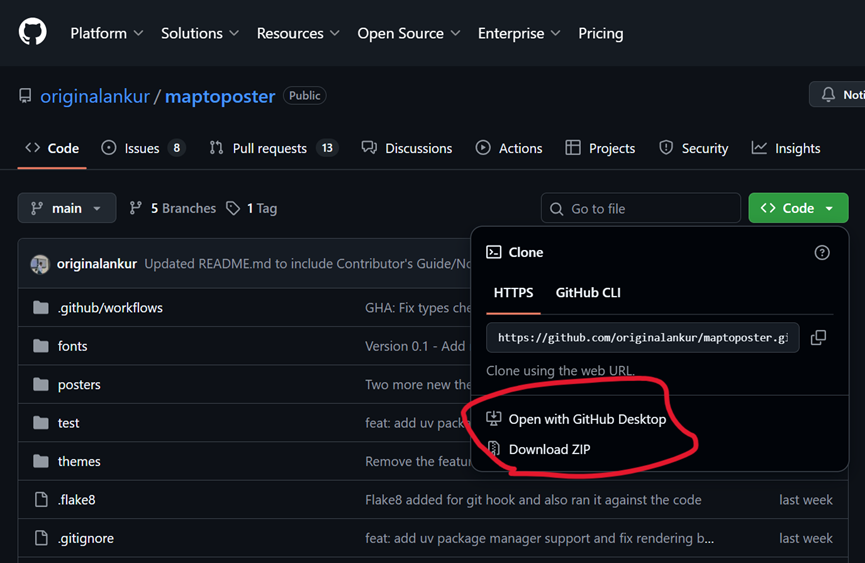Open the Issues tab
The image size is (865, 563).
point(143,148)
